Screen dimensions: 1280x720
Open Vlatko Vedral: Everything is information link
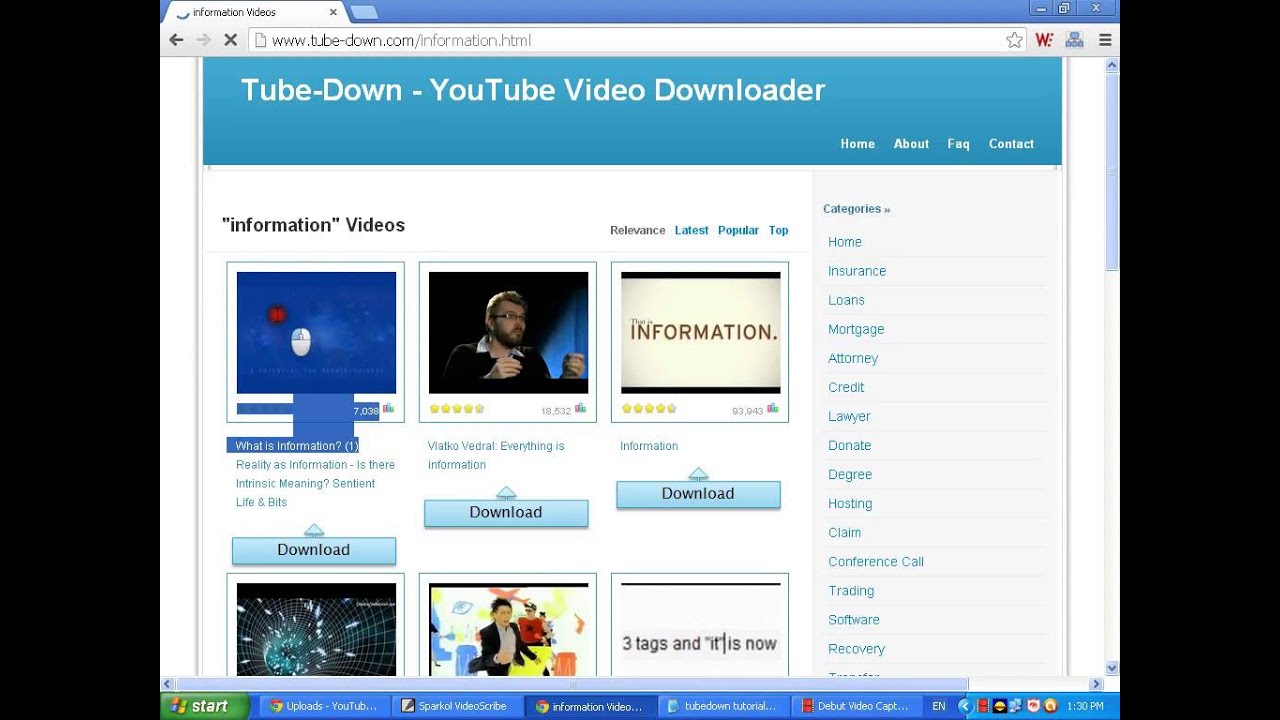(496, 455)
